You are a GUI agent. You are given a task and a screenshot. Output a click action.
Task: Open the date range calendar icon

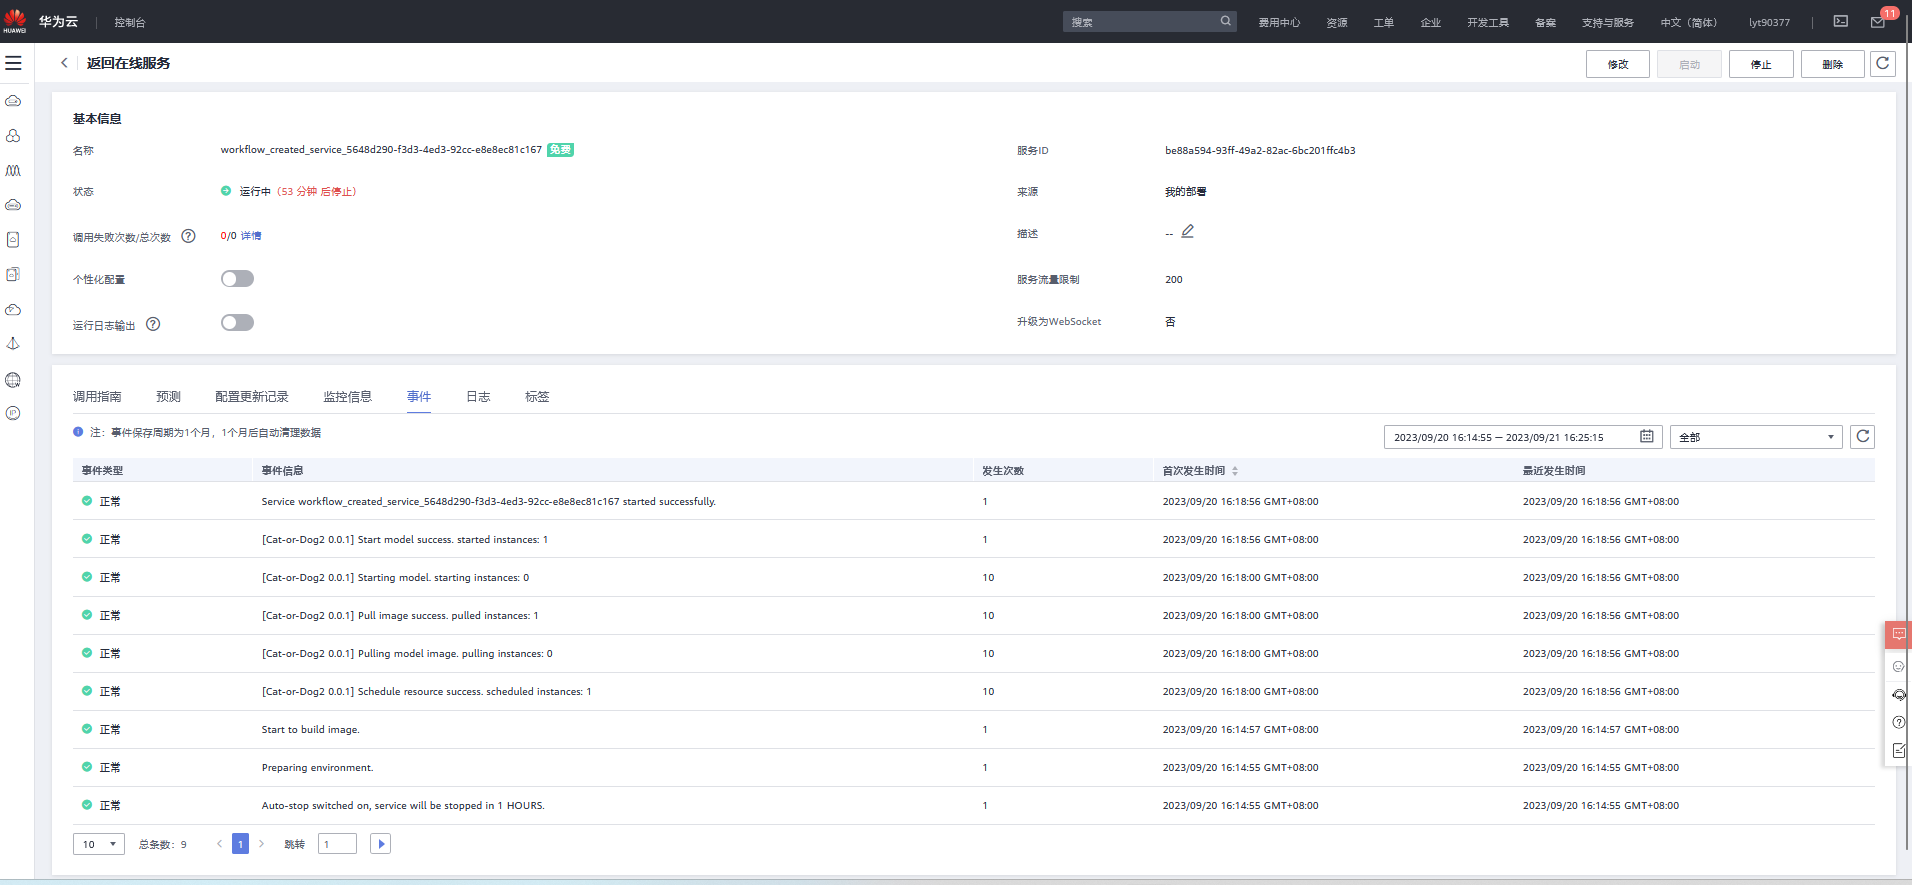1646,437
